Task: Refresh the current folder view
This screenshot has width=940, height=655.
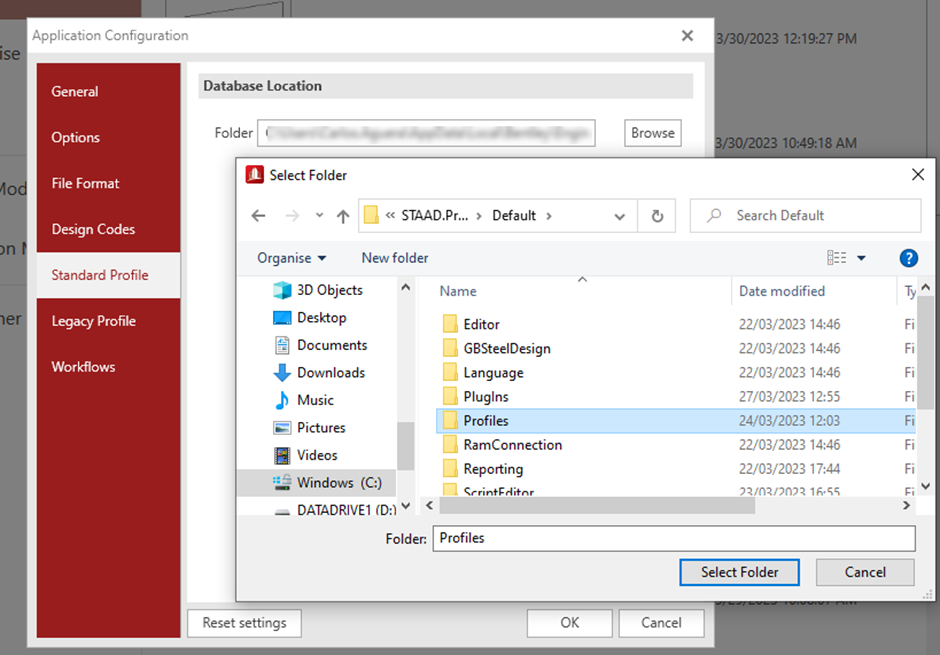Action: (x=657, y=216)
